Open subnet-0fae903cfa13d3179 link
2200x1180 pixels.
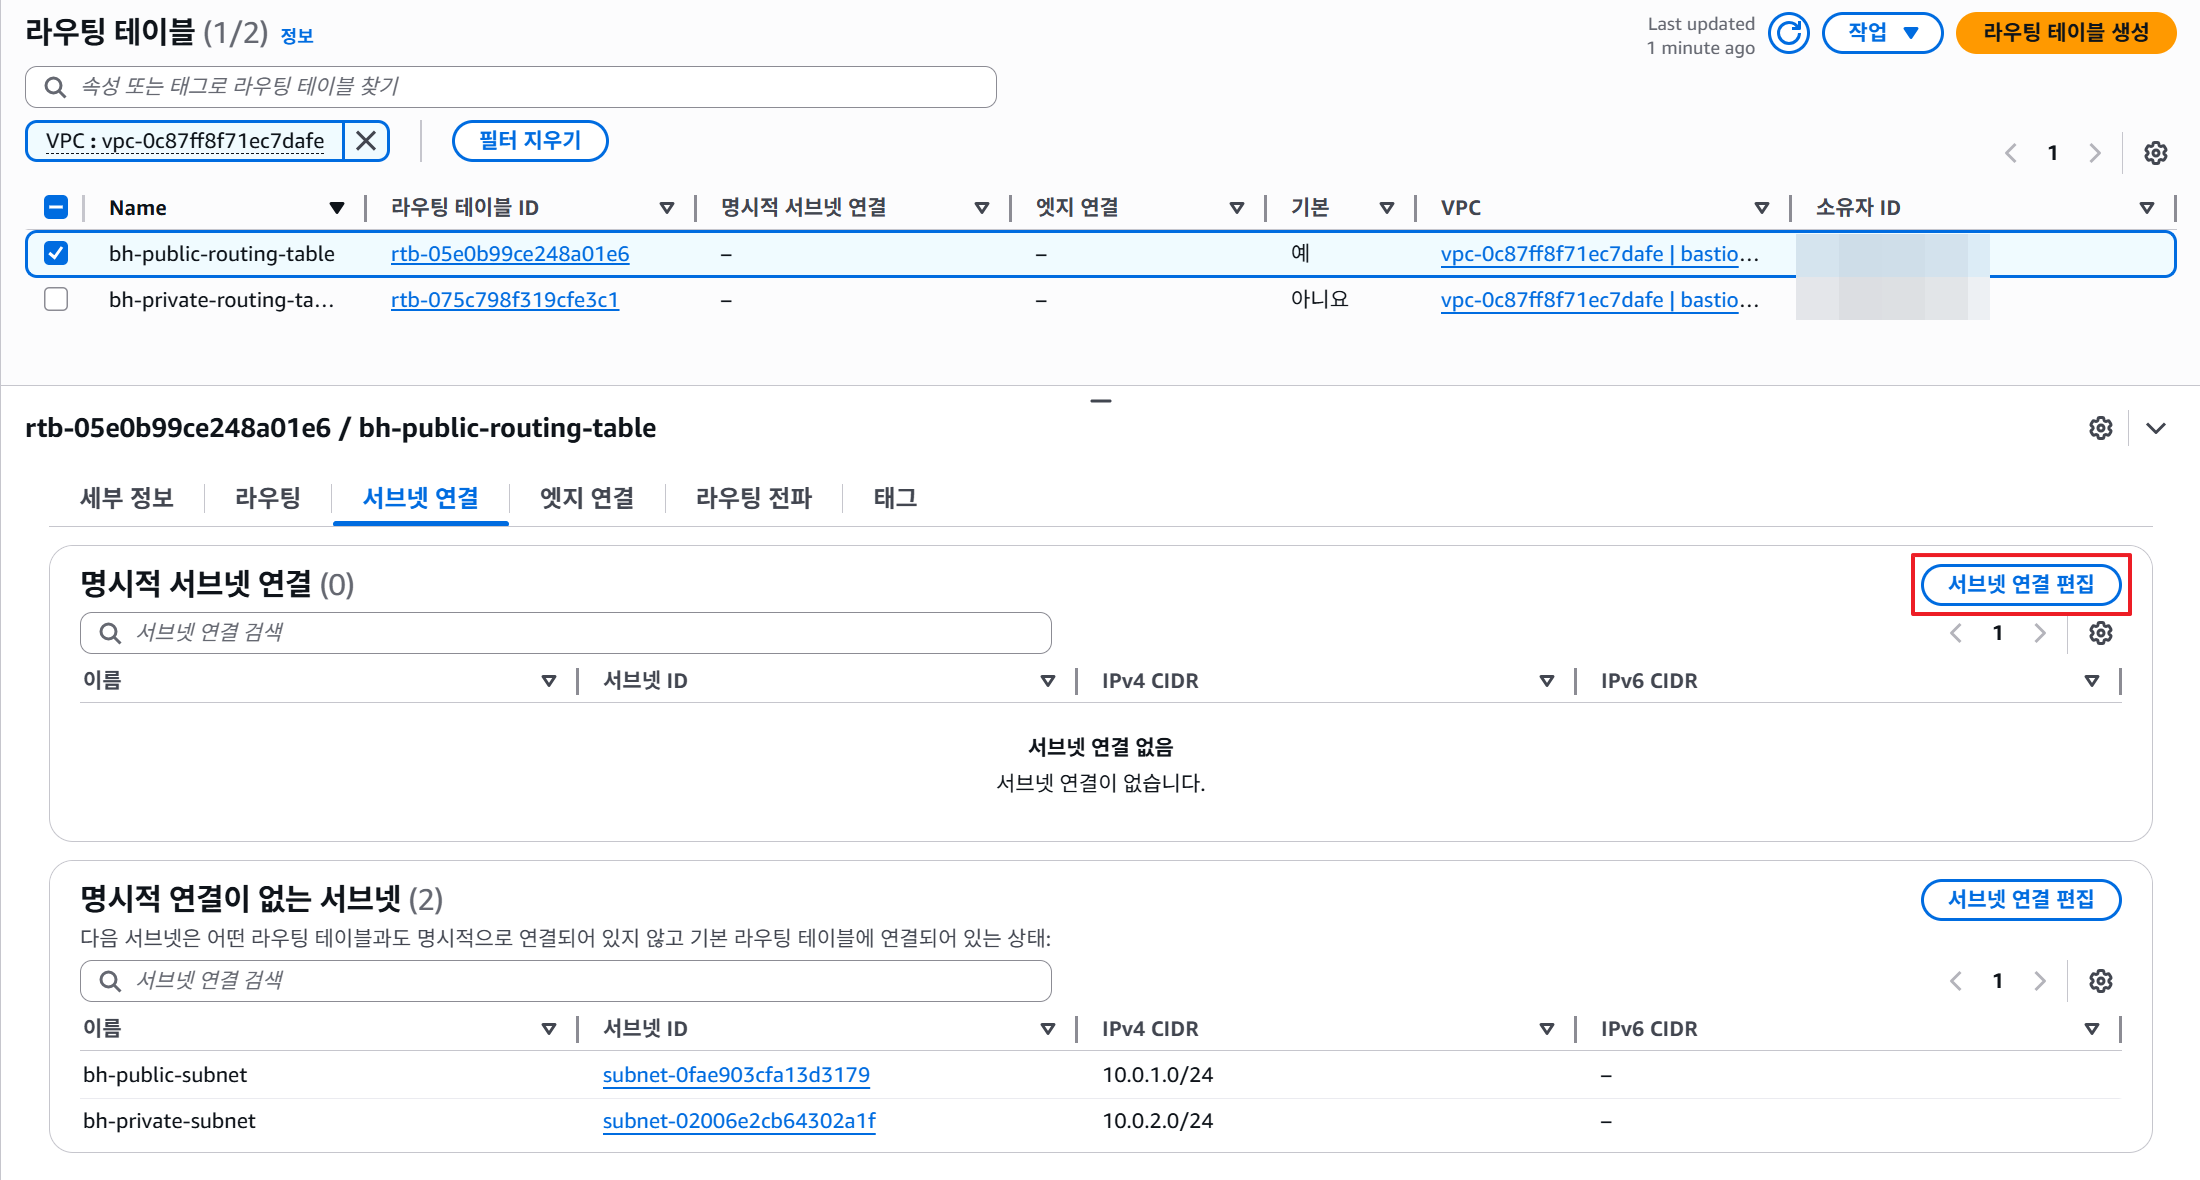736,1075
